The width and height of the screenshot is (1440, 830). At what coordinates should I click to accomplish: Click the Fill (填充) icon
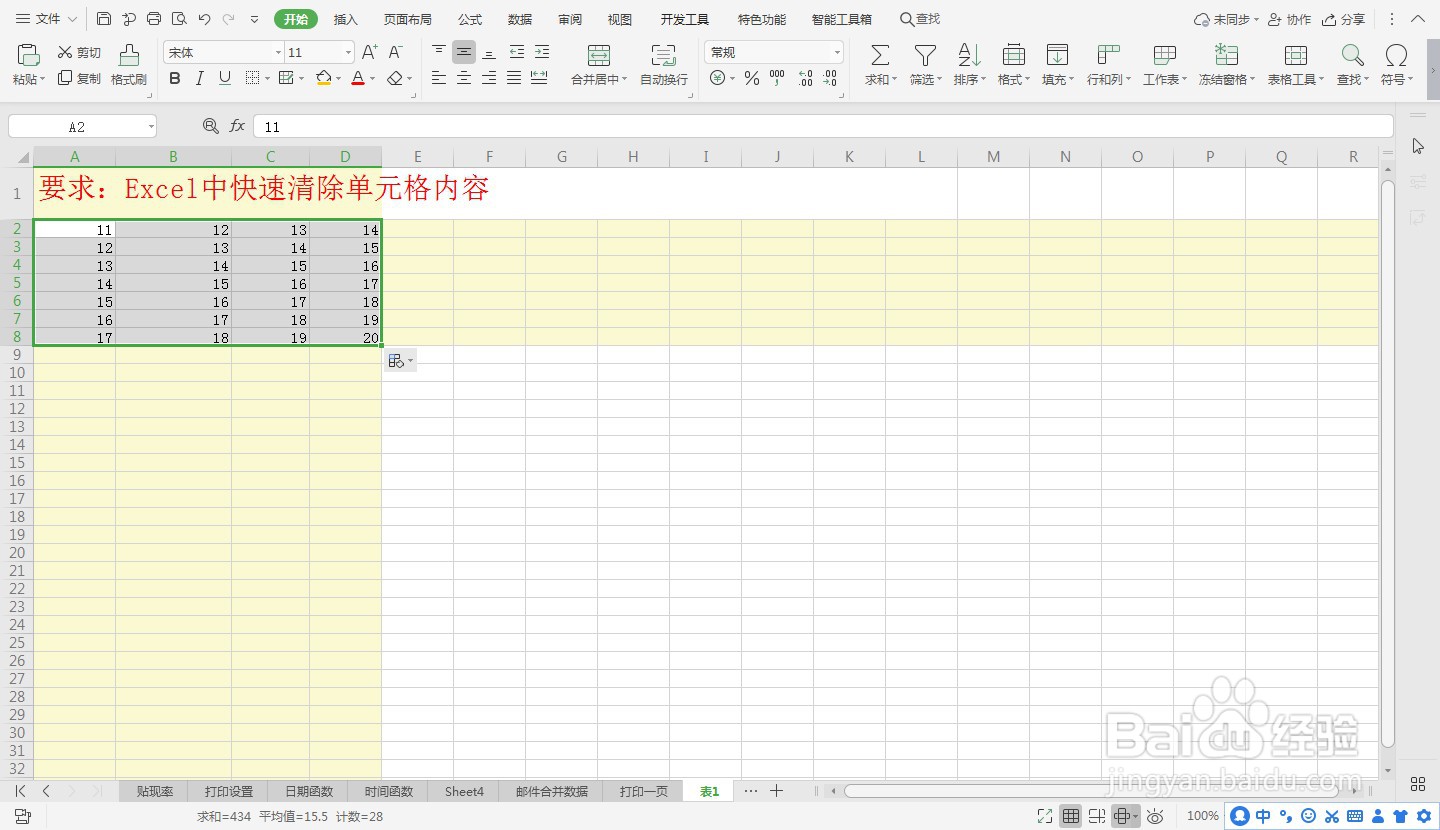1057,56
